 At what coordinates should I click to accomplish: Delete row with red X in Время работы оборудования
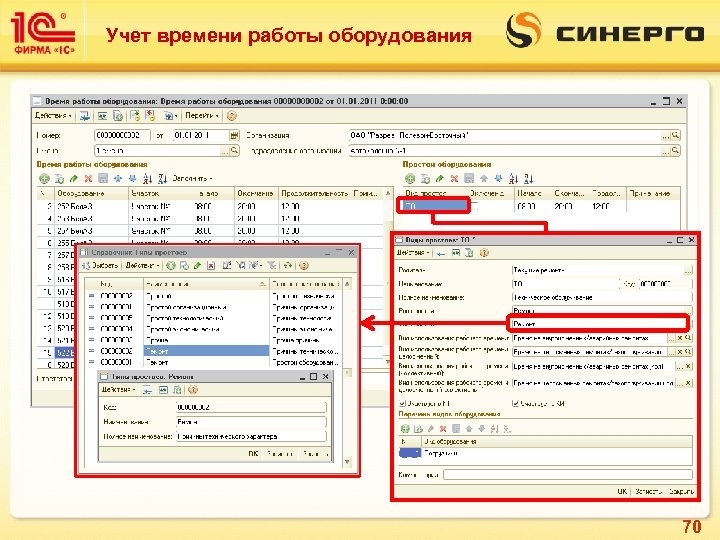coord(88,179)
